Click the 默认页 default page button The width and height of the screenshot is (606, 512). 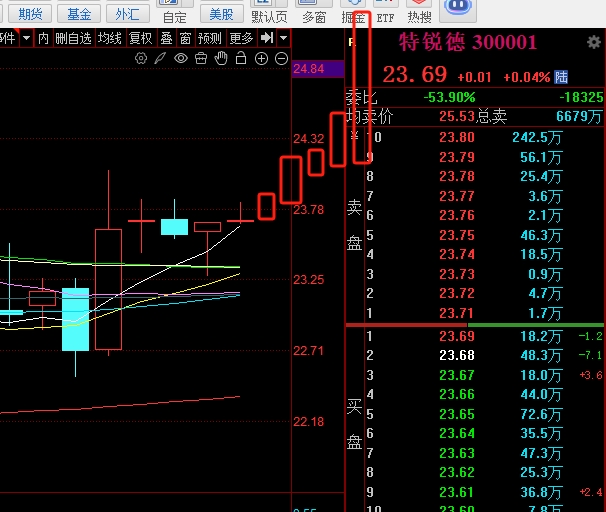click(269, 12)
